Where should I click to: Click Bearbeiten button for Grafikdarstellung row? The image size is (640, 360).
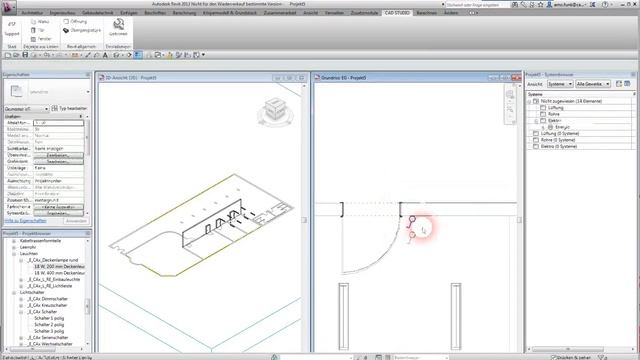pos(59,162)
